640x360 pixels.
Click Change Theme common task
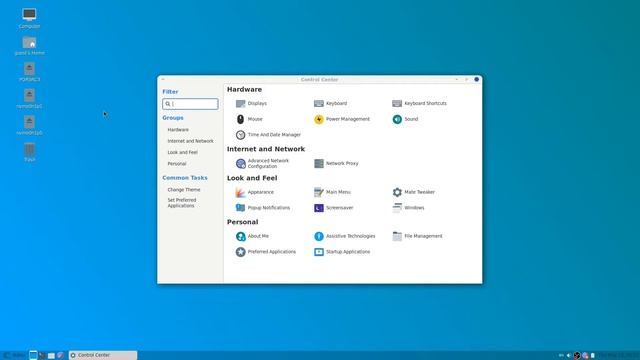tap(184, 190)
